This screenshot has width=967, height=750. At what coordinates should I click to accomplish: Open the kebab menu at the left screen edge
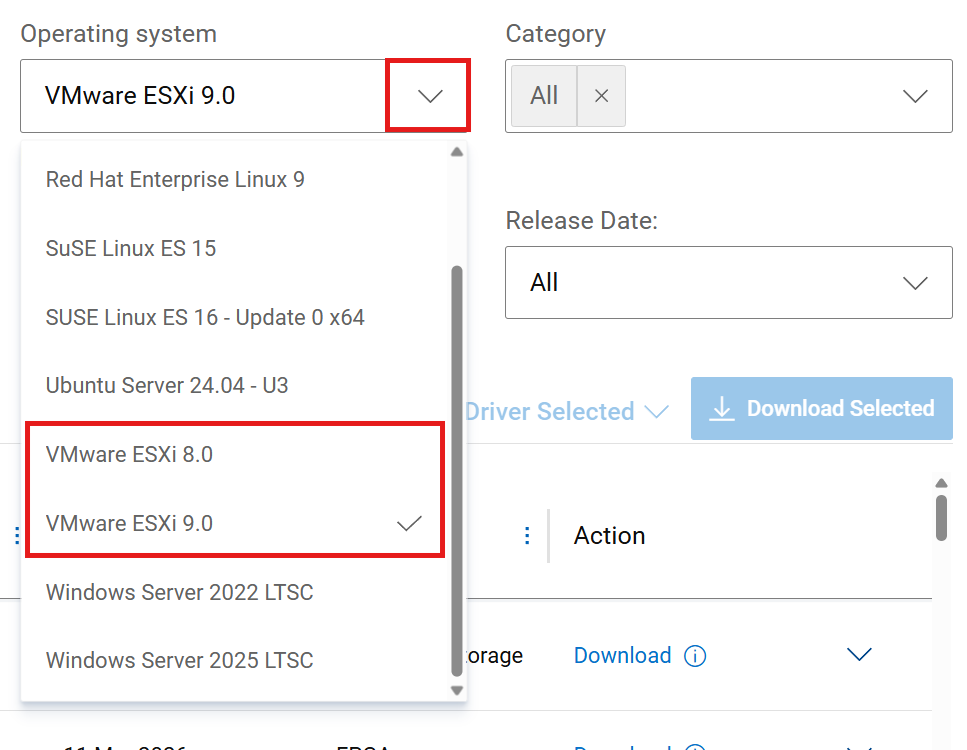16,535
